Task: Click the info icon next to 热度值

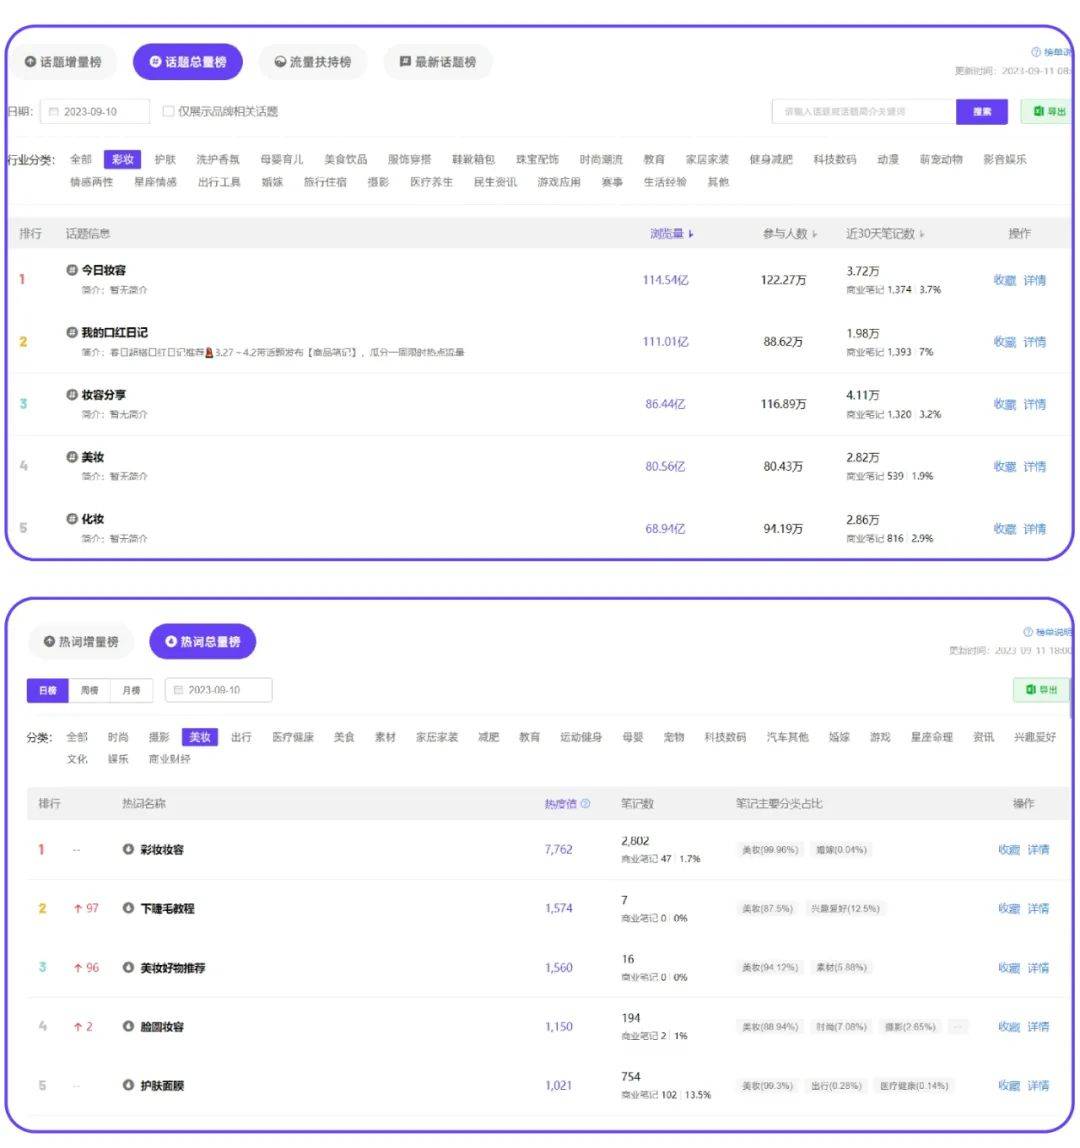Action: pos(585,803)
